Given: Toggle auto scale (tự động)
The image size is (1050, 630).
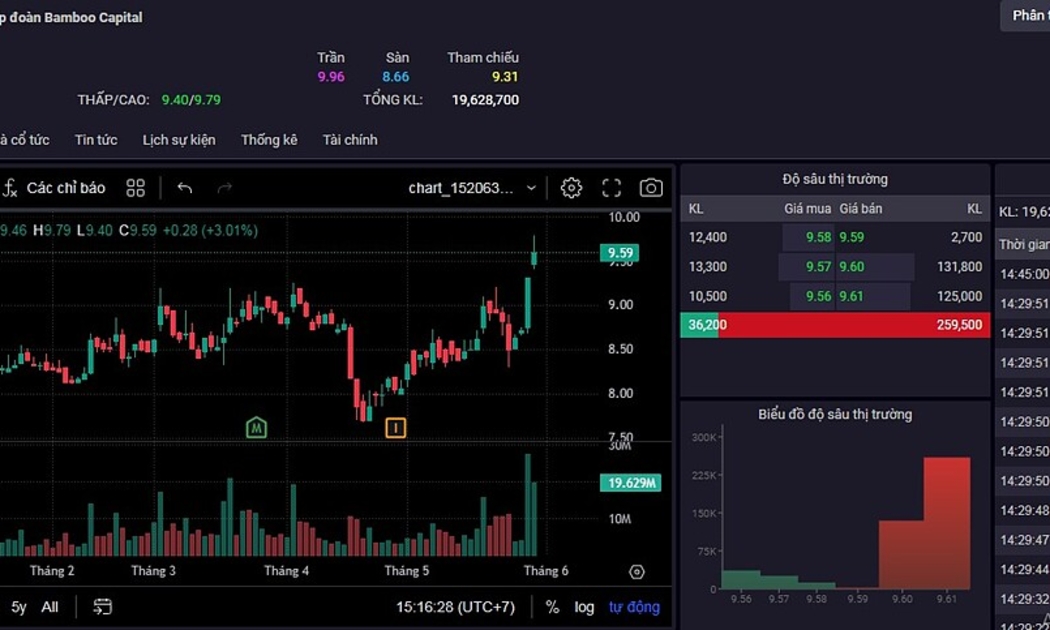Looking at the screenshot, I should [x=634, y=607].
